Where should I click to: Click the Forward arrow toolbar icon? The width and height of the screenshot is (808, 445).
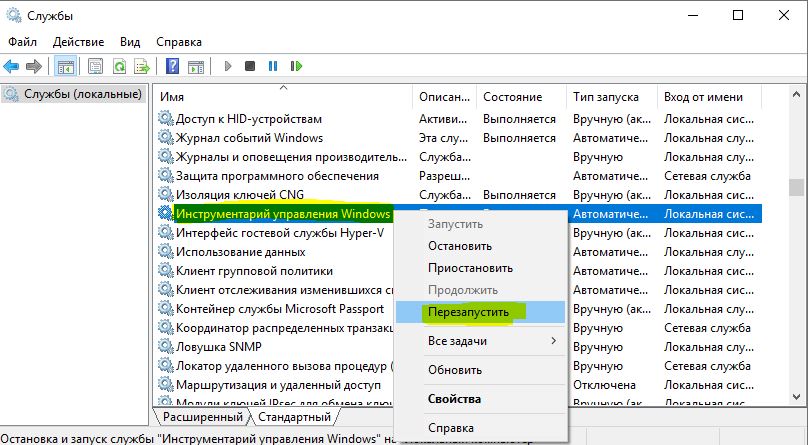[x=34, y=66]
